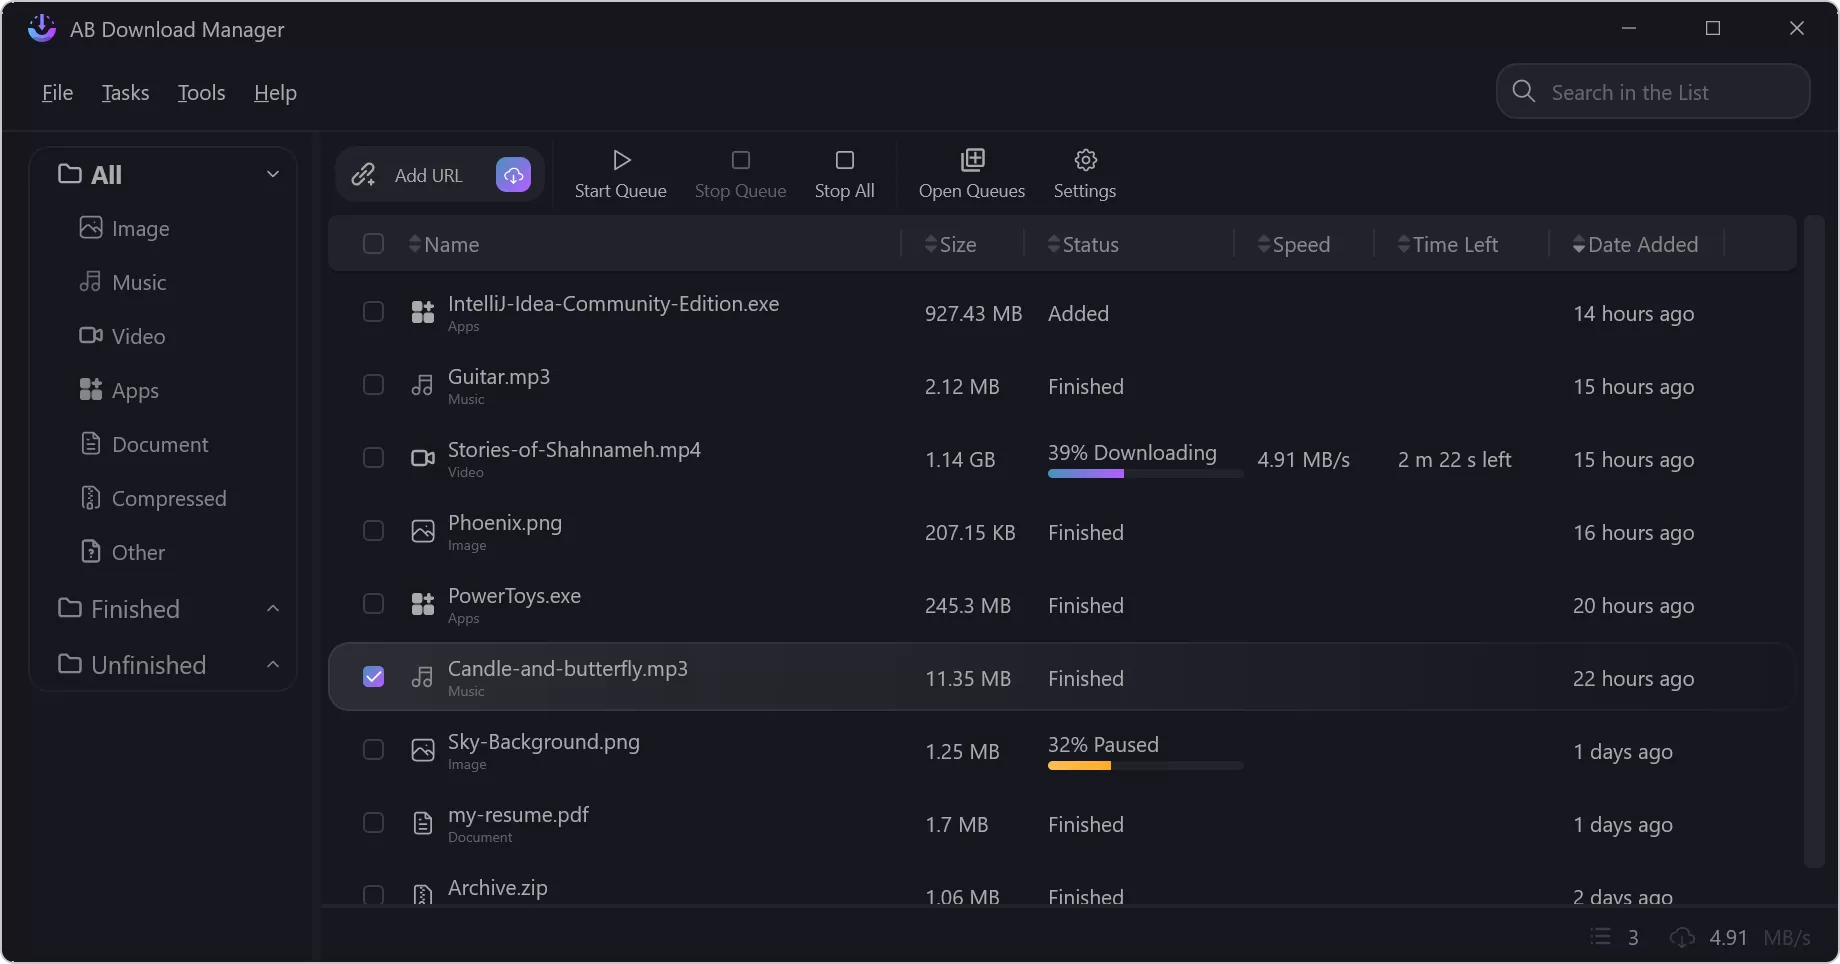This screenshot has height=964, width=1840.
Task: Click the Sky-Background.png paused progress bar
Action: [x=1144, y=765]
